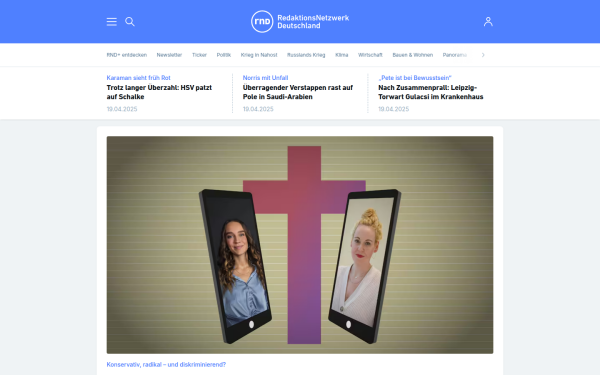Open the search magnifier icon
Screen dimensions: 600x375
coord(130,22)
